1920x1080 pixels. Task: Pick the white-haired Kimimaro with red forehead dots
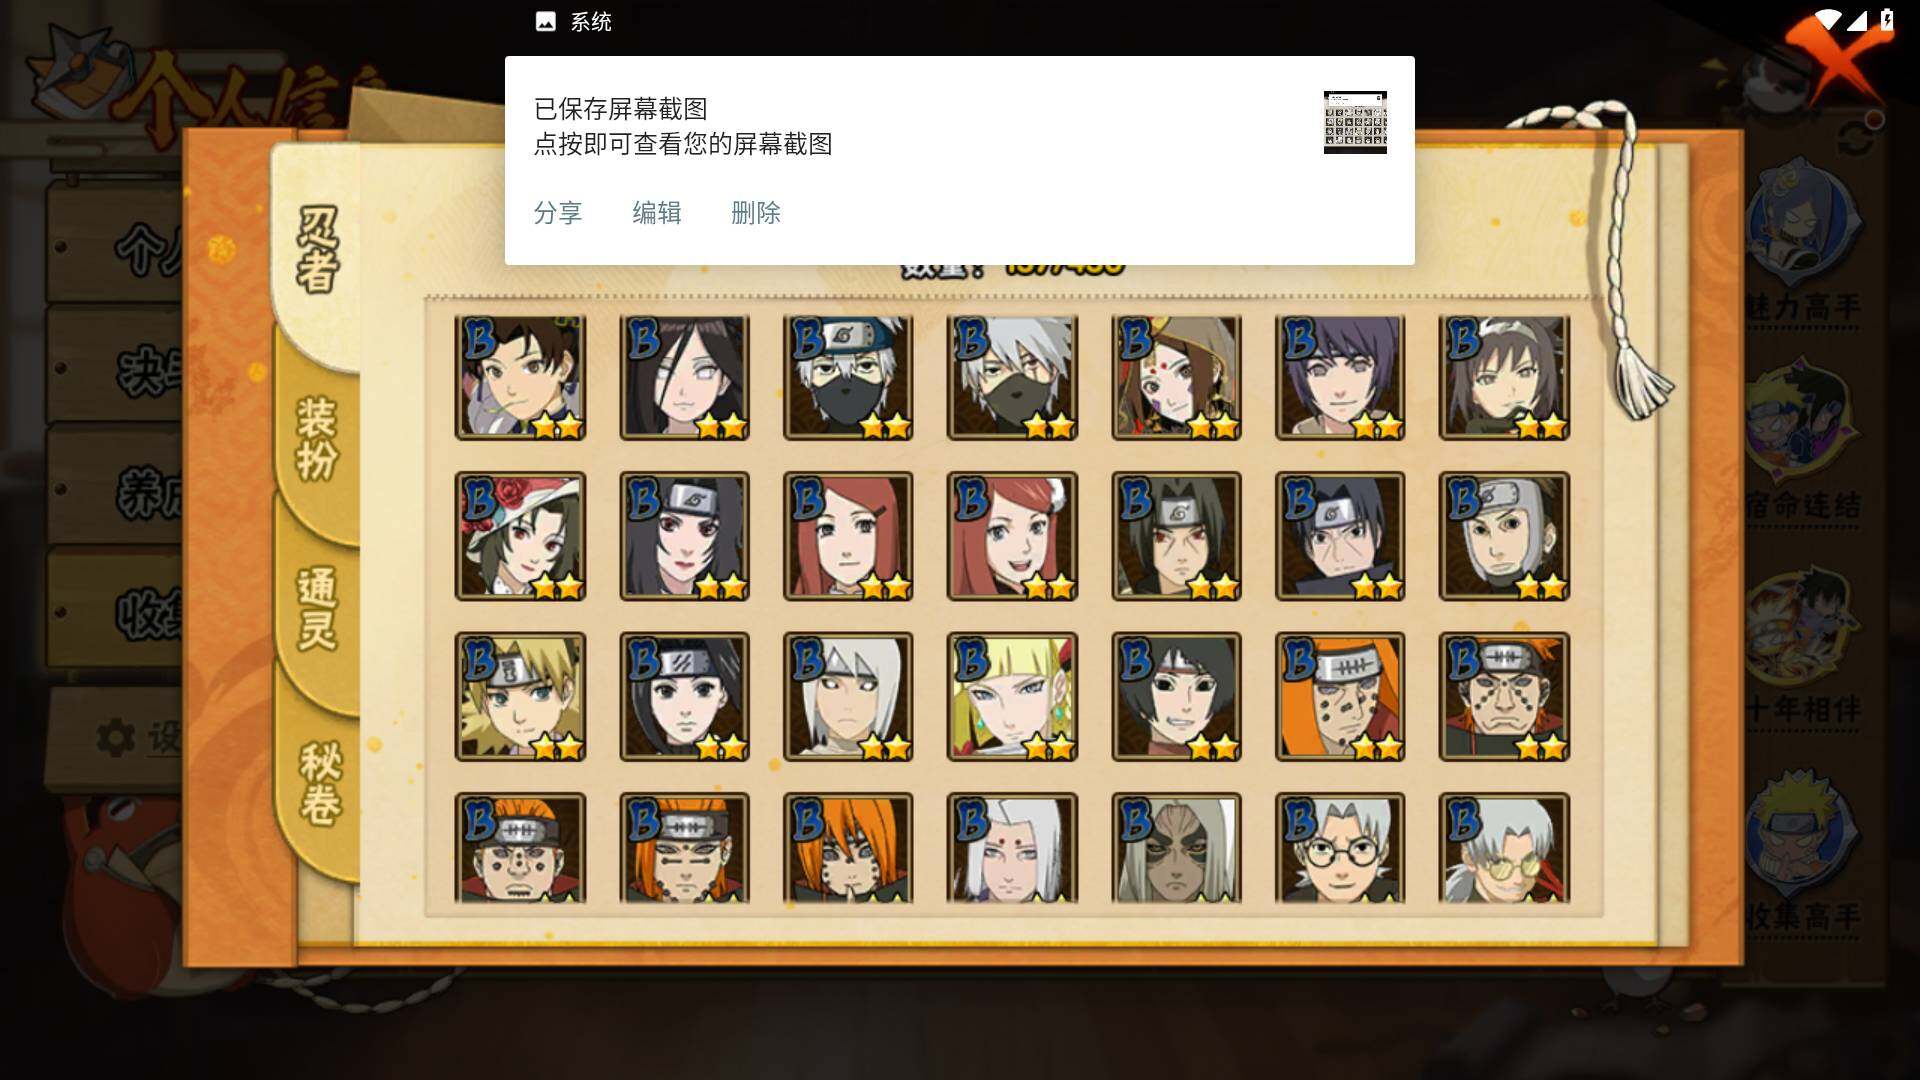pyautogui.click(x=1012, y=849)
